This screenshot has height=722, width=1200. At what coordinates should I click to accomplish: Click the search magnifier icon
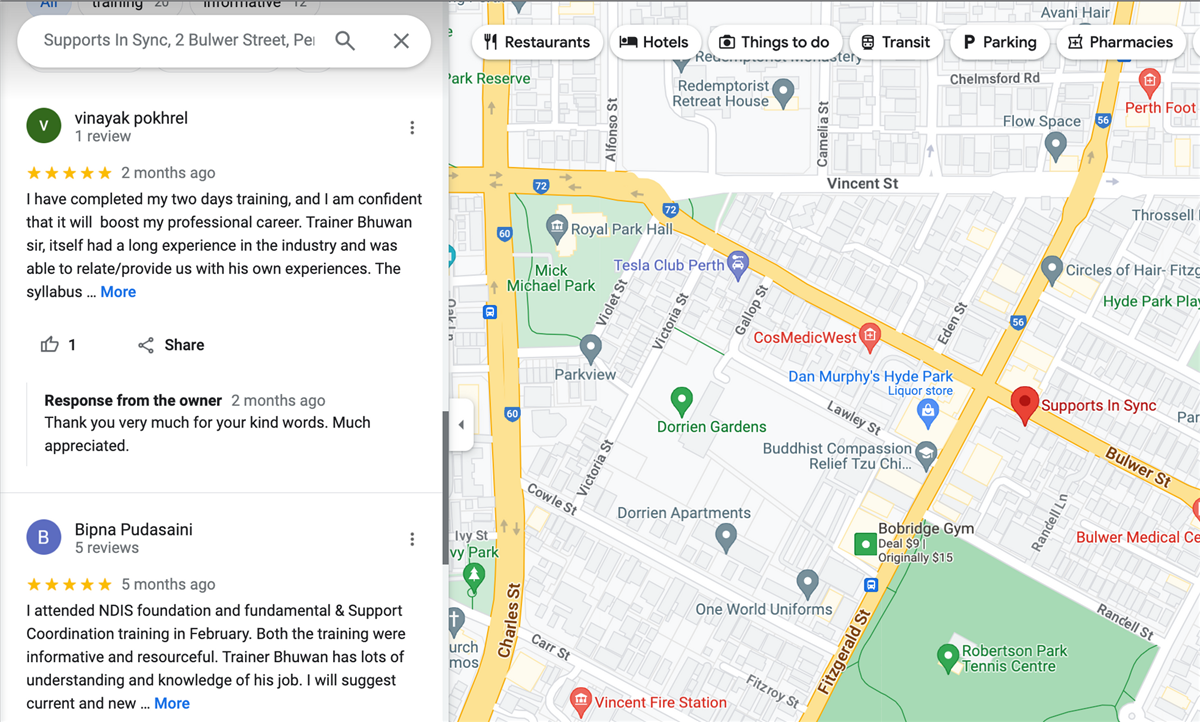pos(345,40)
